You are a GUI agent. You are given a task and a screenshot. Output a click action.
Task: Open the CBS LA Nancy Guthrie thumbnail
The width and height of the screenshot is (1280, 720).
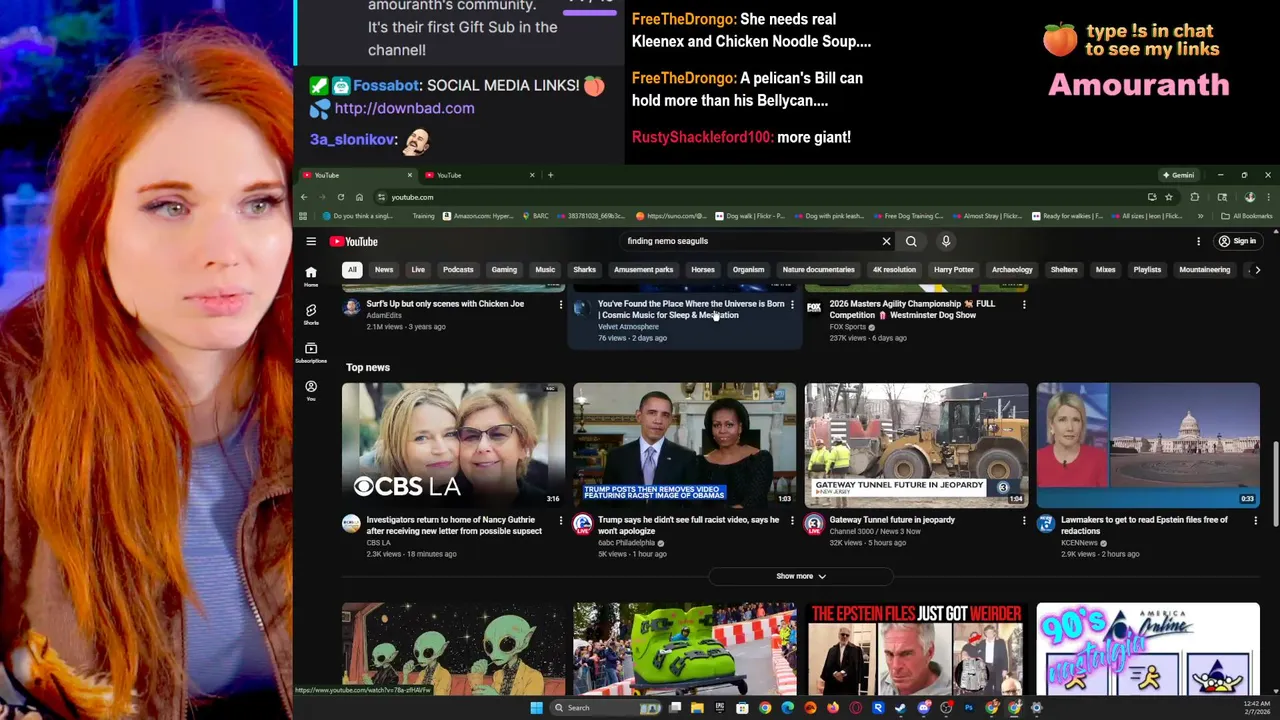tap(453, 445)
